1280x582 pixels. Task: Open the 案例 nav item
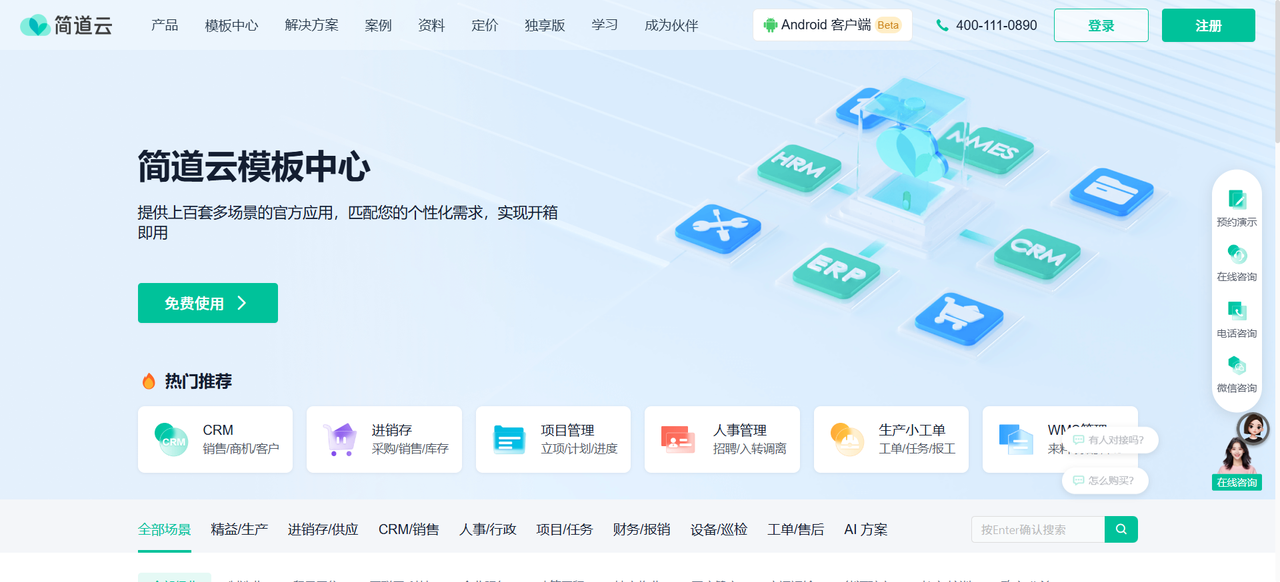tap(378, 25)
